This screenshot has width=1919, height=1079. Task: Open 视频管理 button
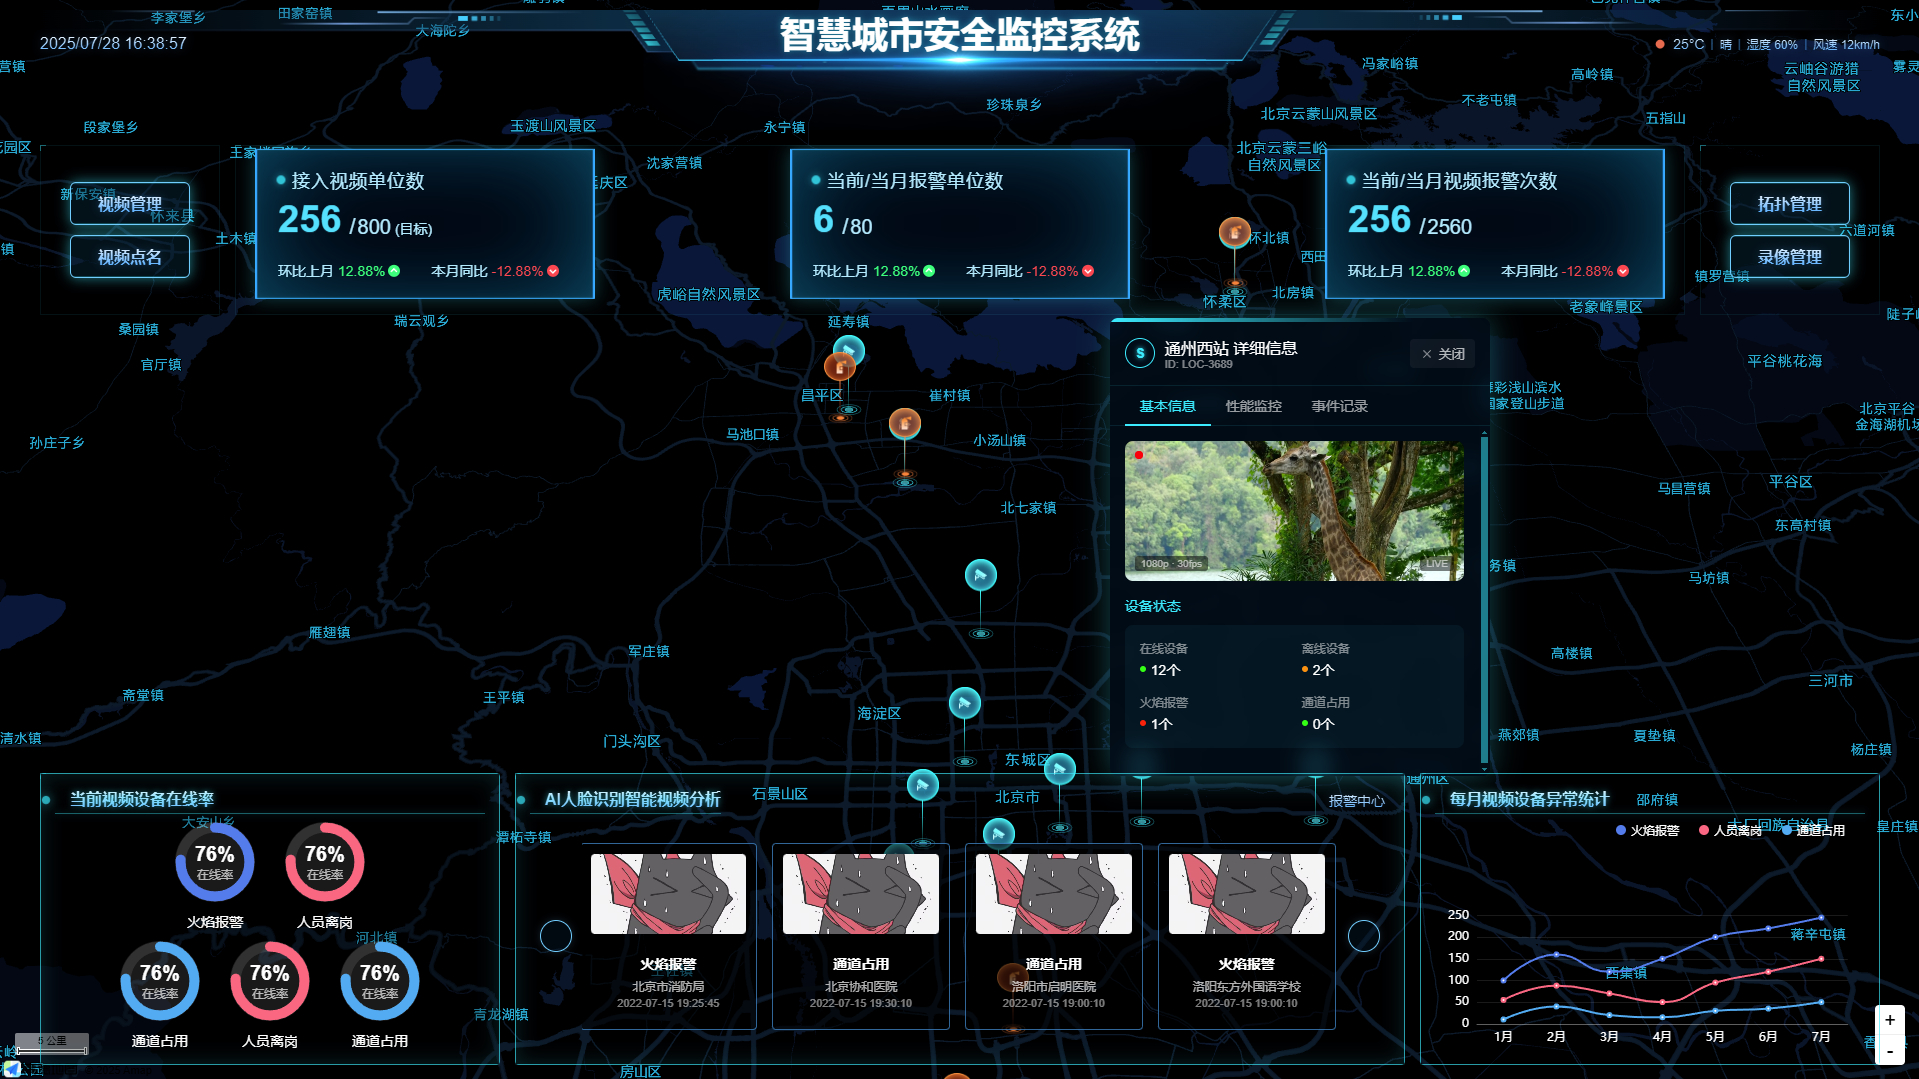tap(130, 204)
